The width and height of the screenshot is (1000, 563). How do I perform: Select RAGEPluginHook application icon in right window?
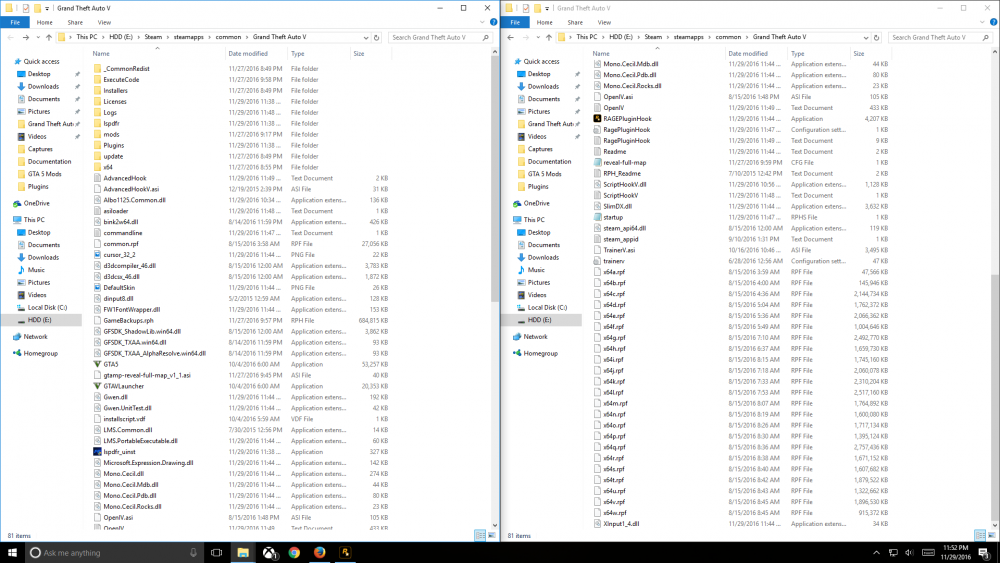(598, 119)
